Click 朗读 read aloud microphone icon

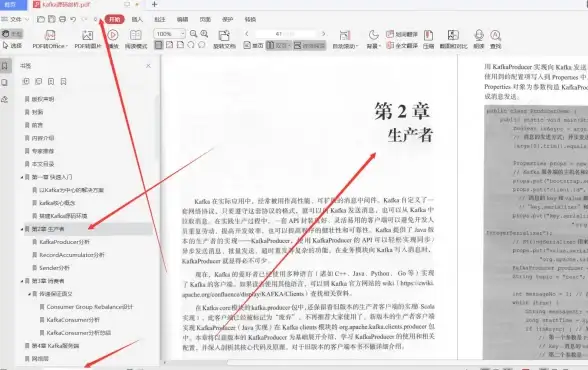(479, 39)
